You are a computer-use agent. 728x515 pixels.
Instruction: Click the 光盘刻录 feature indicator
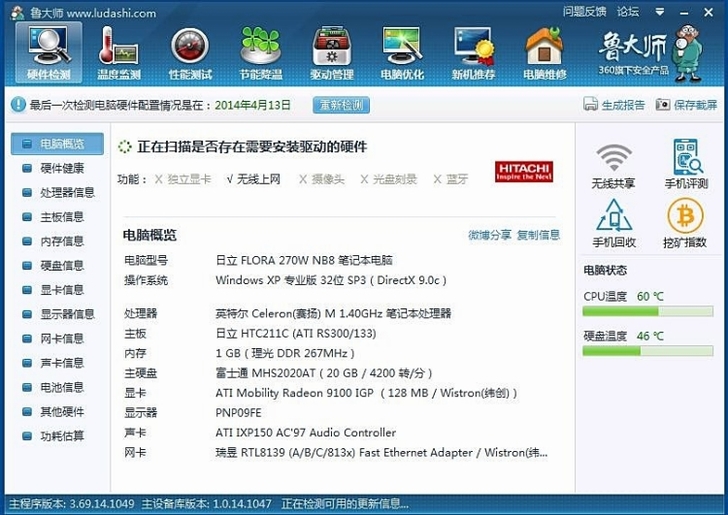click(389, 179)
